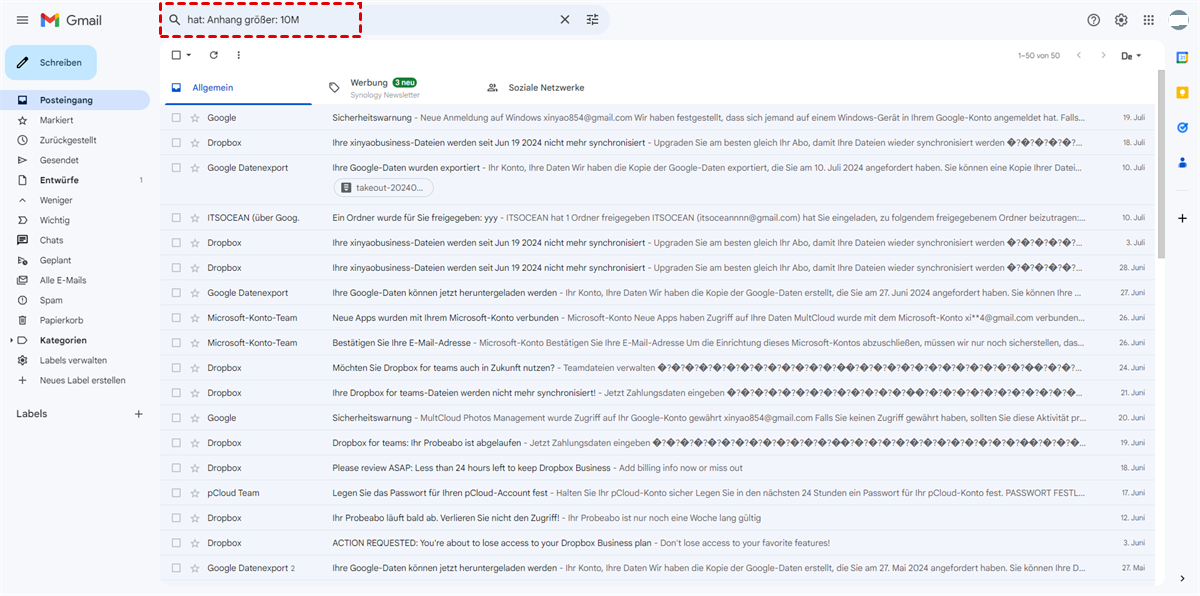1200x596 pixels.
Task: Switch to the Allgemein tab
Action: [236, 88]
